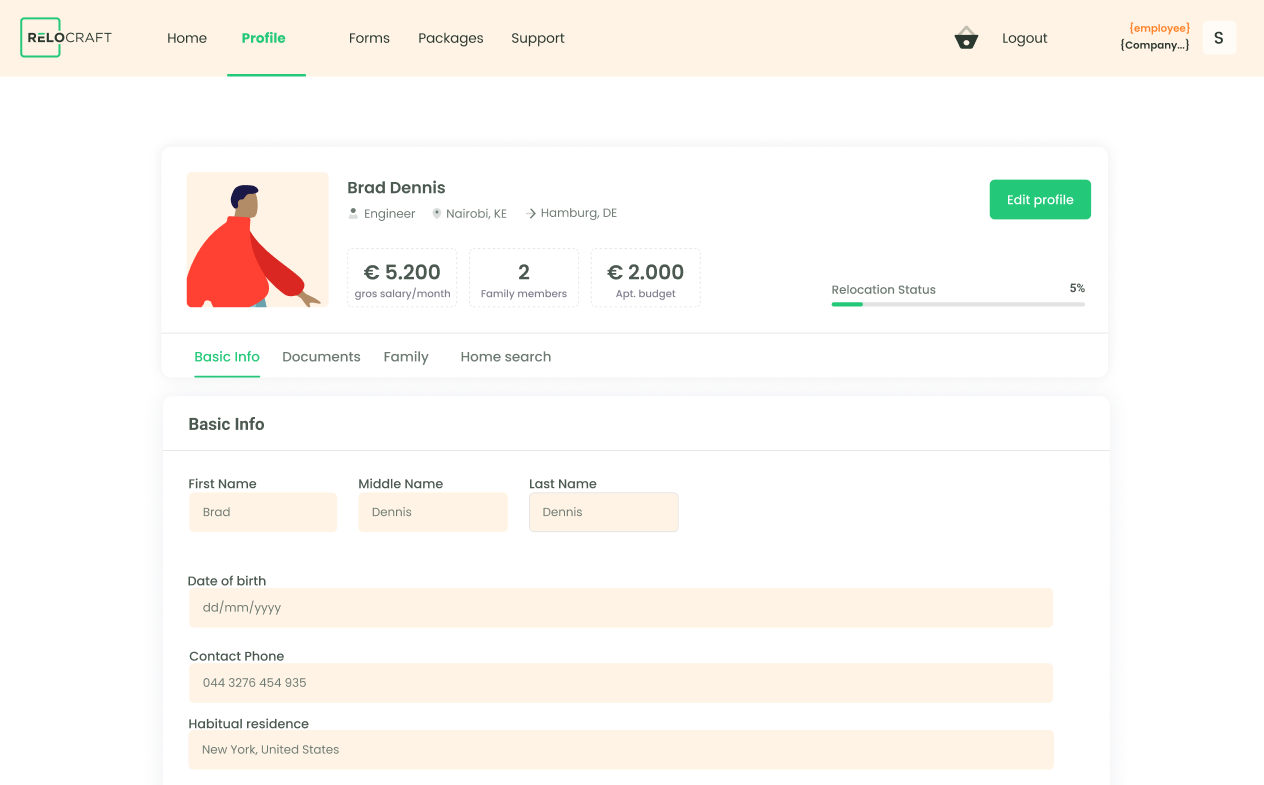Click the 5% relocation status value
Screen dimensions: 1264x785
coord(1077,288)
